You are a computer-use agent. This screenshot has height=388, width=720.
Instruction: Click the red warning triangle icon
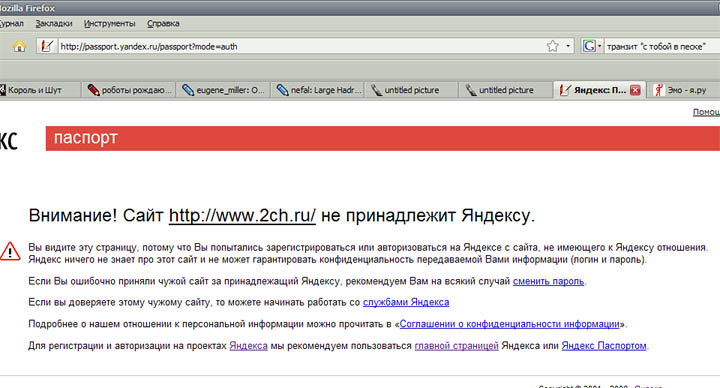click(x=10, y=251)
